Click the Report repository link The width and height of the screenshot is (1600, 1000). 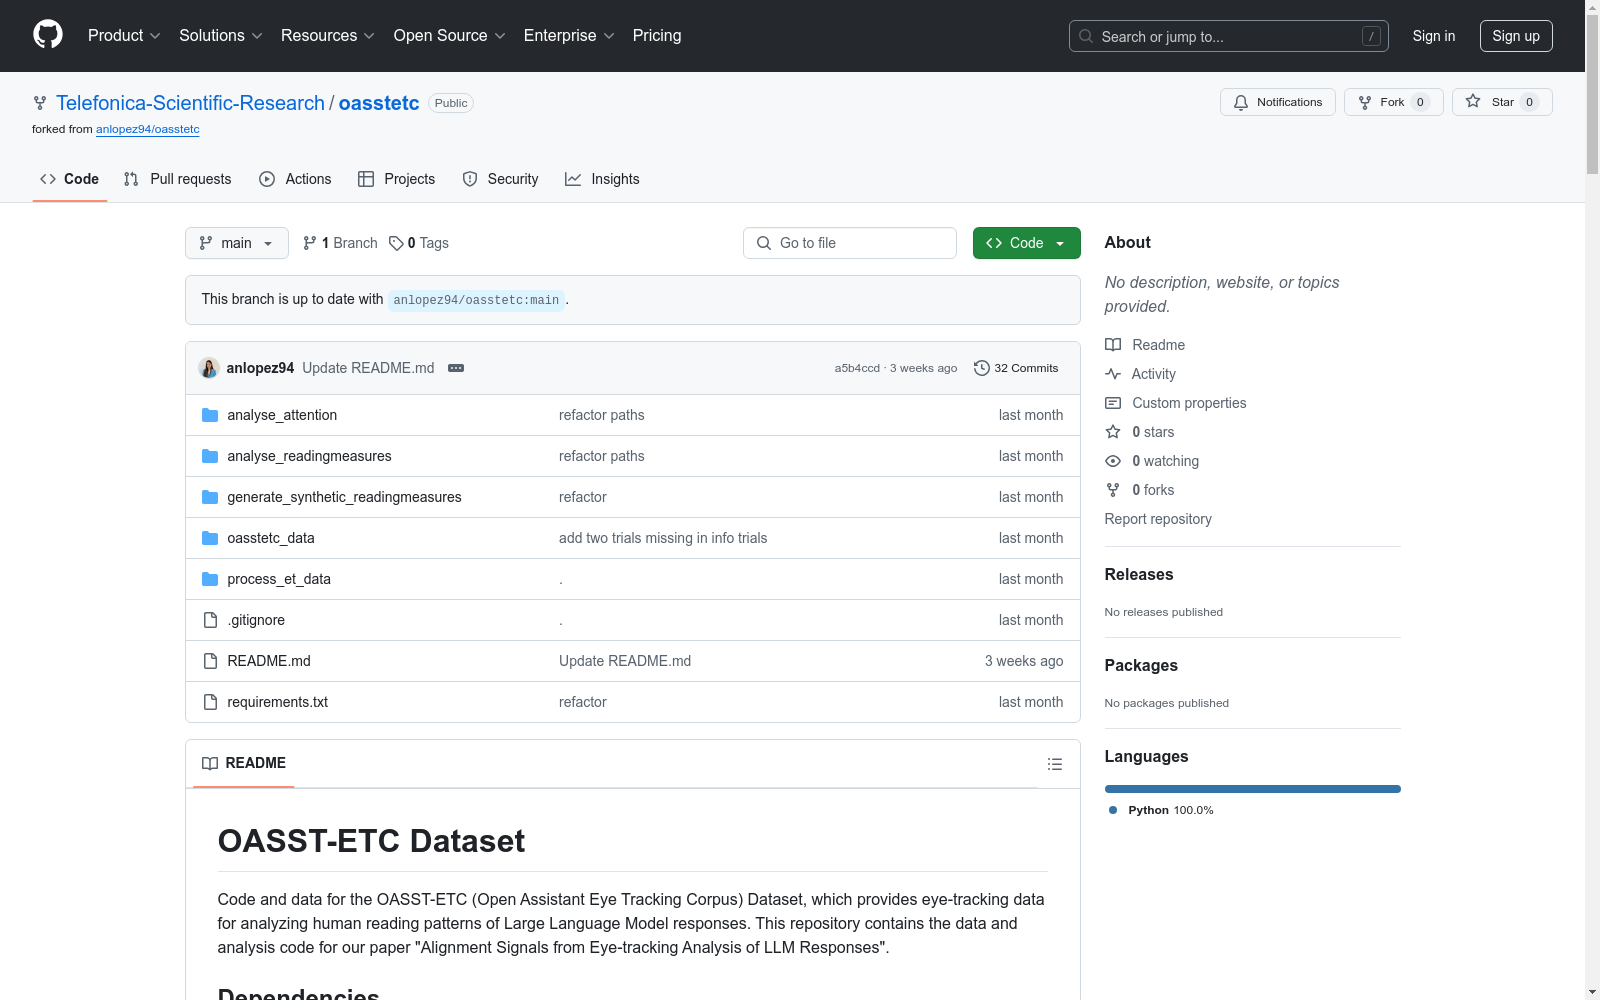pos(1158,519)
